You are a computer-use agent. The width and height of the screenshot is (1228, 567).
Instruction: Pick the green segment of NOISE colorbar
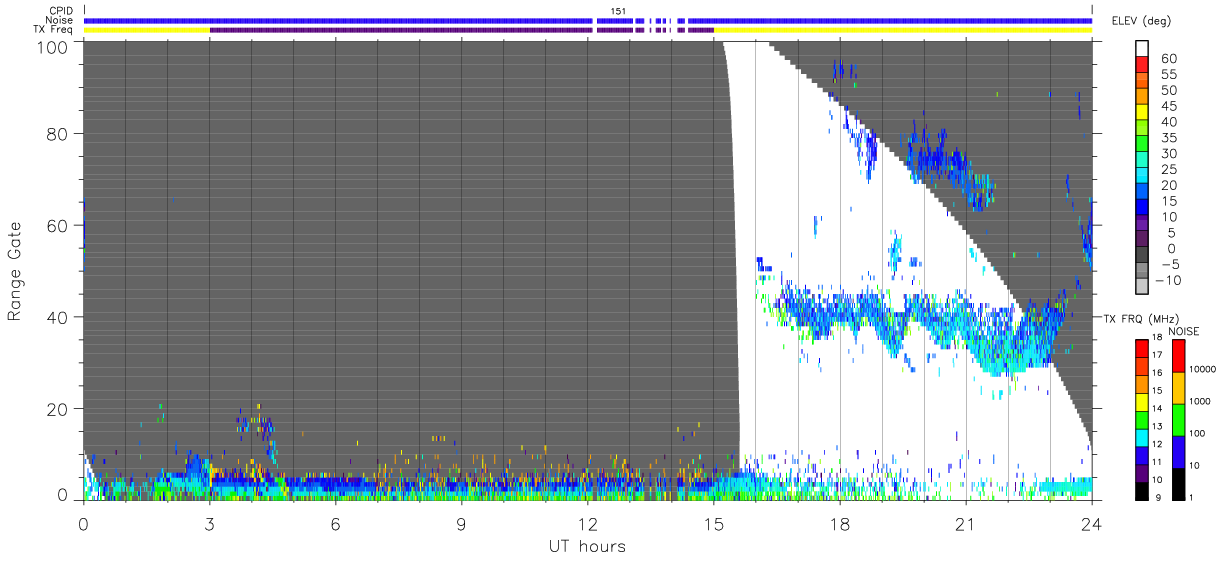pyautogui.click(x=1179, y=420)
